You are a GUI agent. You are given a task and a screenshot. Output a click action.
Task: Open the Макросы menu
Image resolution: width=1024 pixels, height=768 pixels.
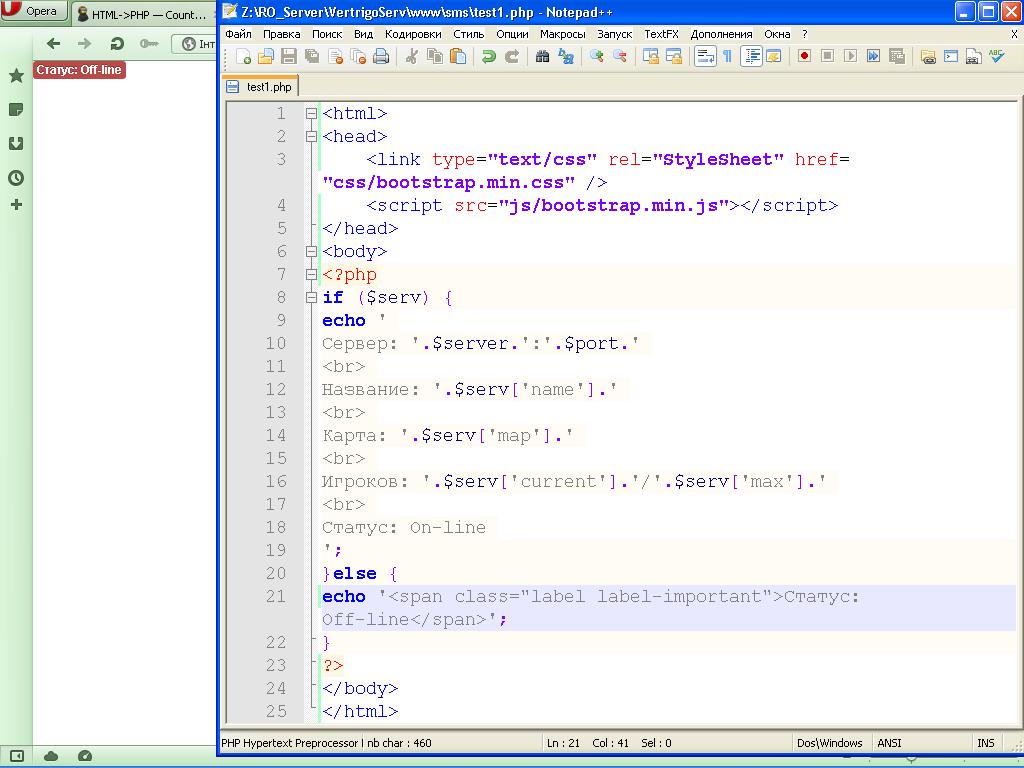point(562,34)
